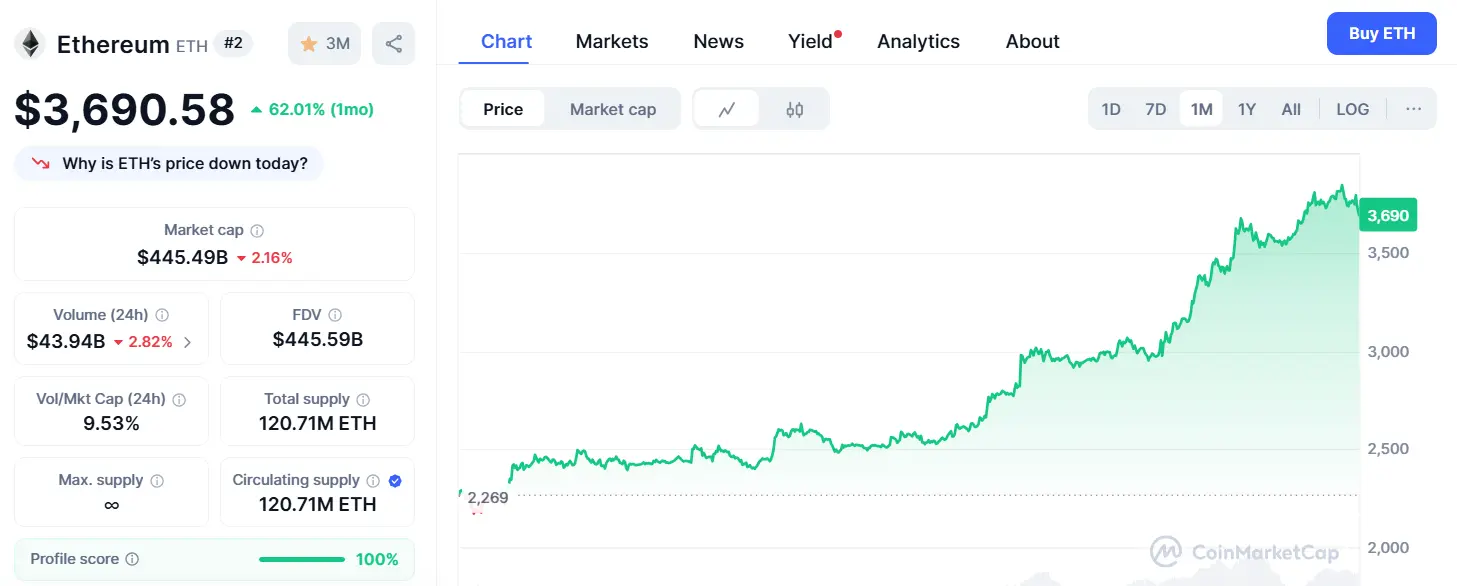Expand Volume (24h) details chevron

(187, 342)
